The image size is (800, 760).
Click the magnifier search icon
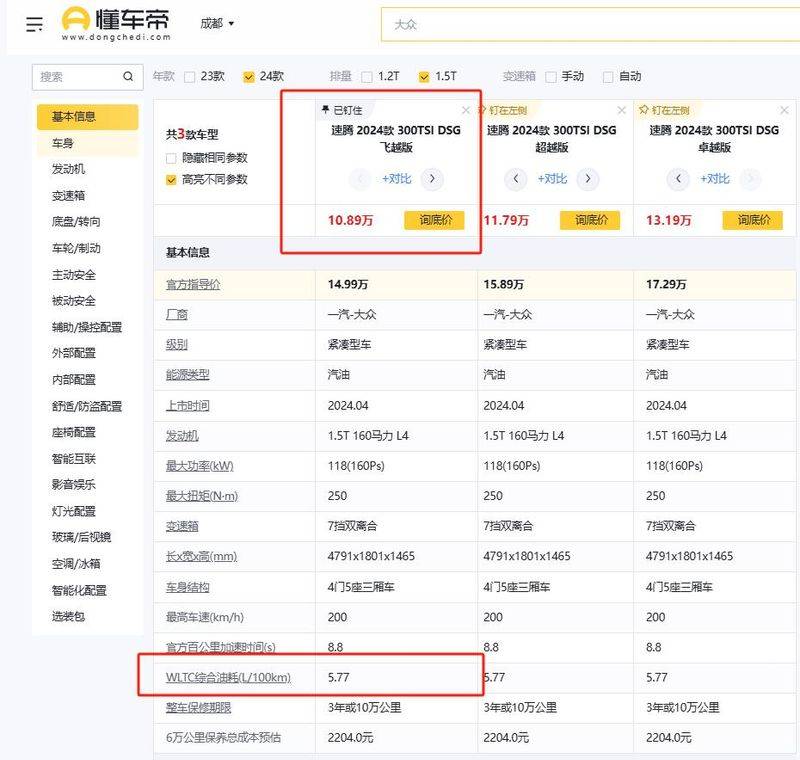tap(128, 77)
